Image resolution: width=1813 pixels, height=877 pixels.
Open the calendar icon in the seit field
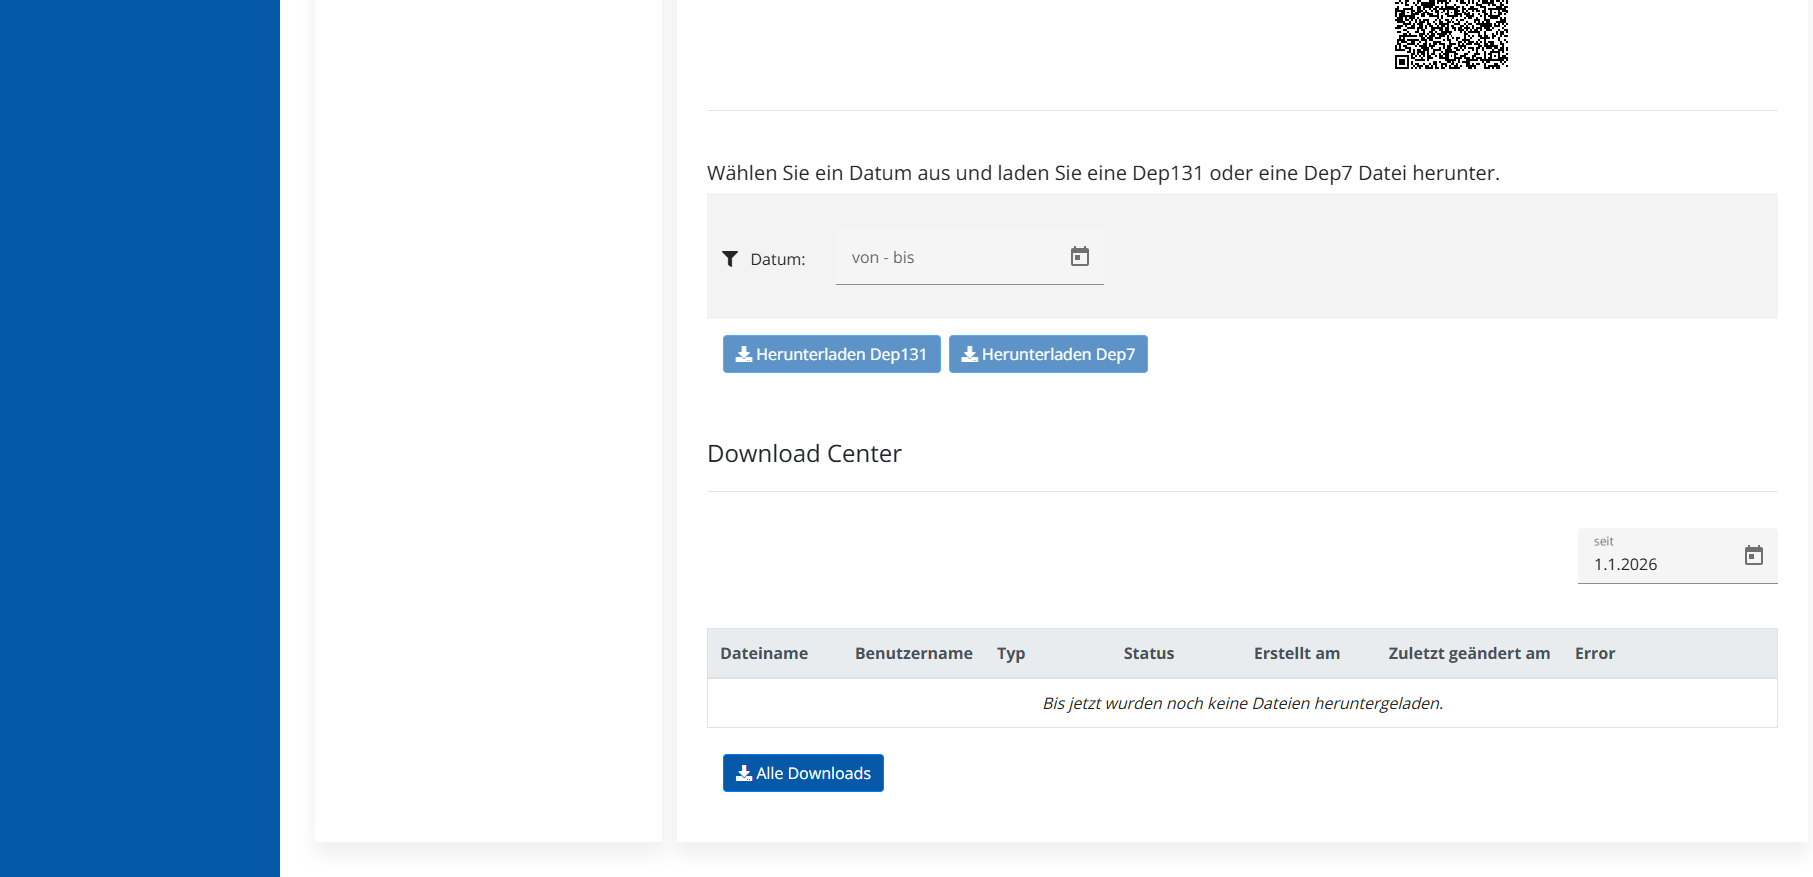coord(1753,555)
